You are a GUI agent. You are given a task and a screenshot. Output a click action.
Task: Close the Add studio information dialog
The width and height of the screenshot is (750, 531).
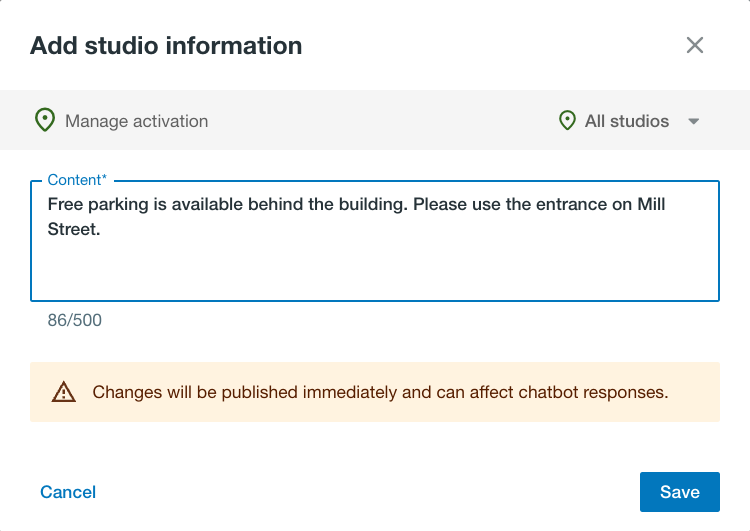tap(695, 45)
